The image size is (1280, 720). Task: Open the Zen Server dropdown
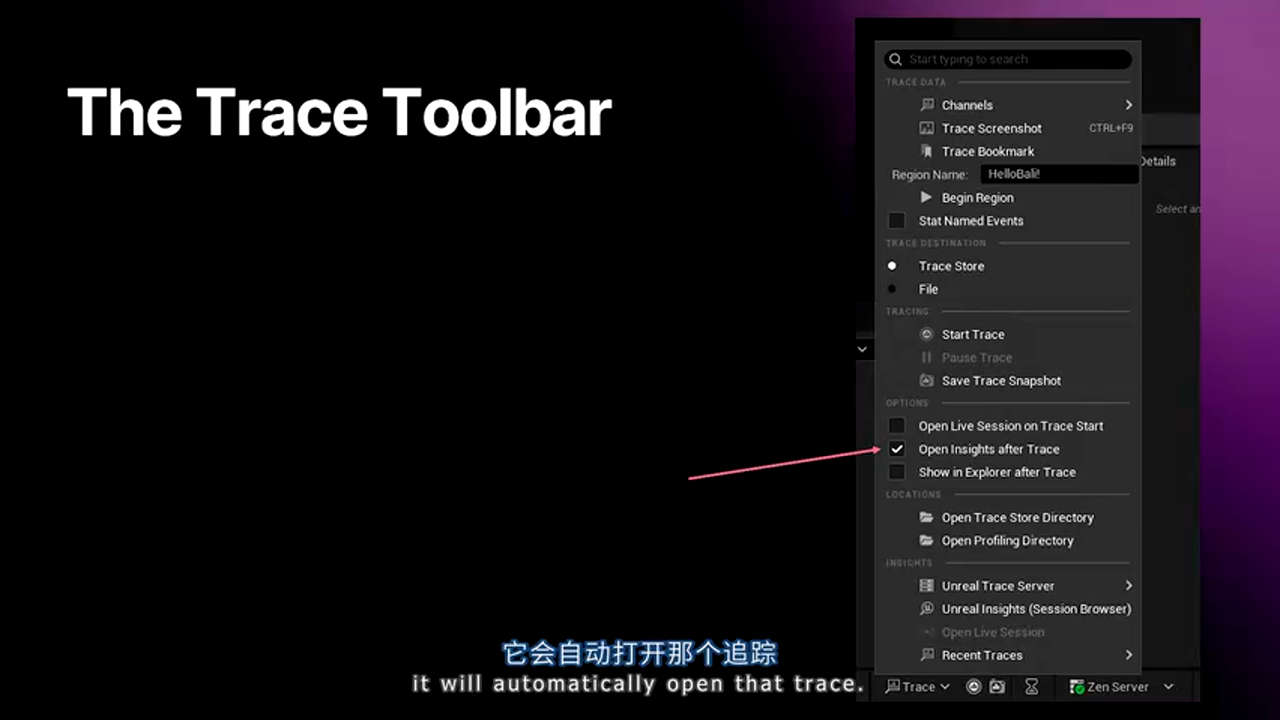(x=1120, y=686)
